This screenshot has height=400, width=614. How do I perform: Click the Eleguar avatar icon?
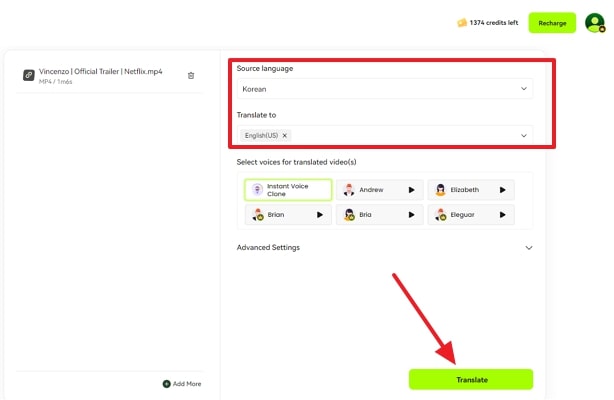pyautogui.click(x=441, y=215)
